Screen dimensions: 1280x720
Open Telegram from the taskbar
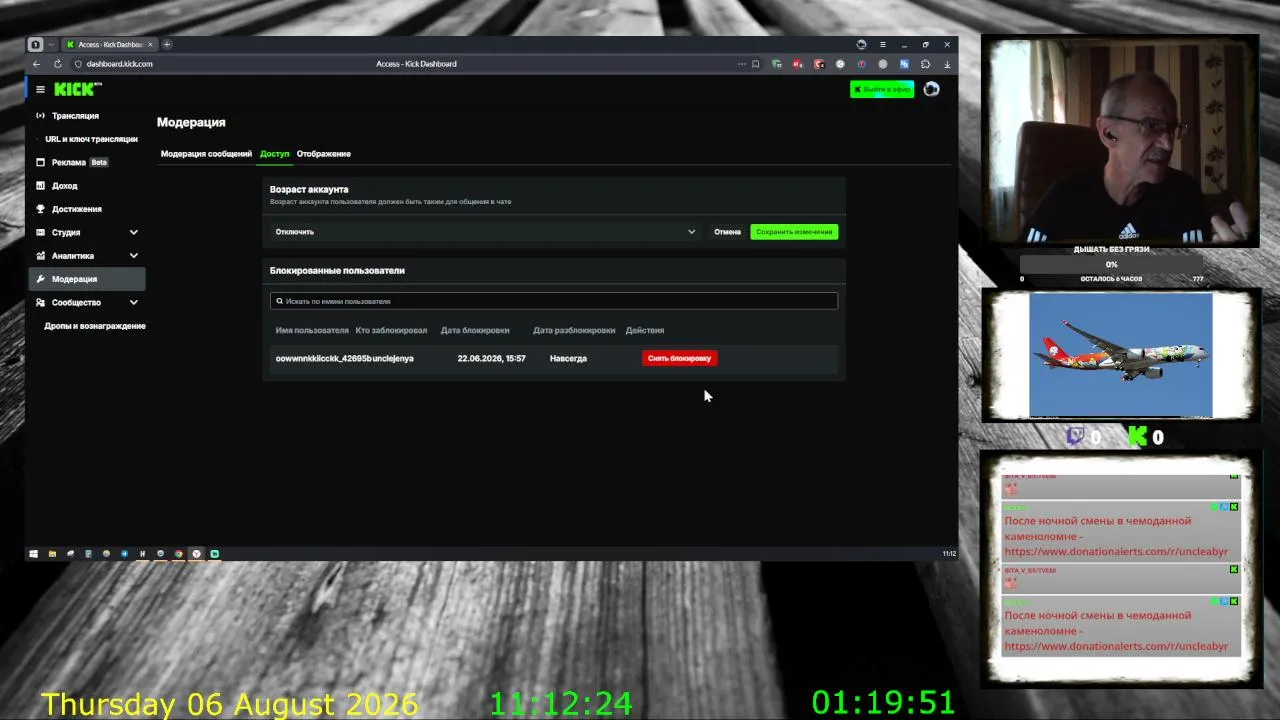coord(124,553)
